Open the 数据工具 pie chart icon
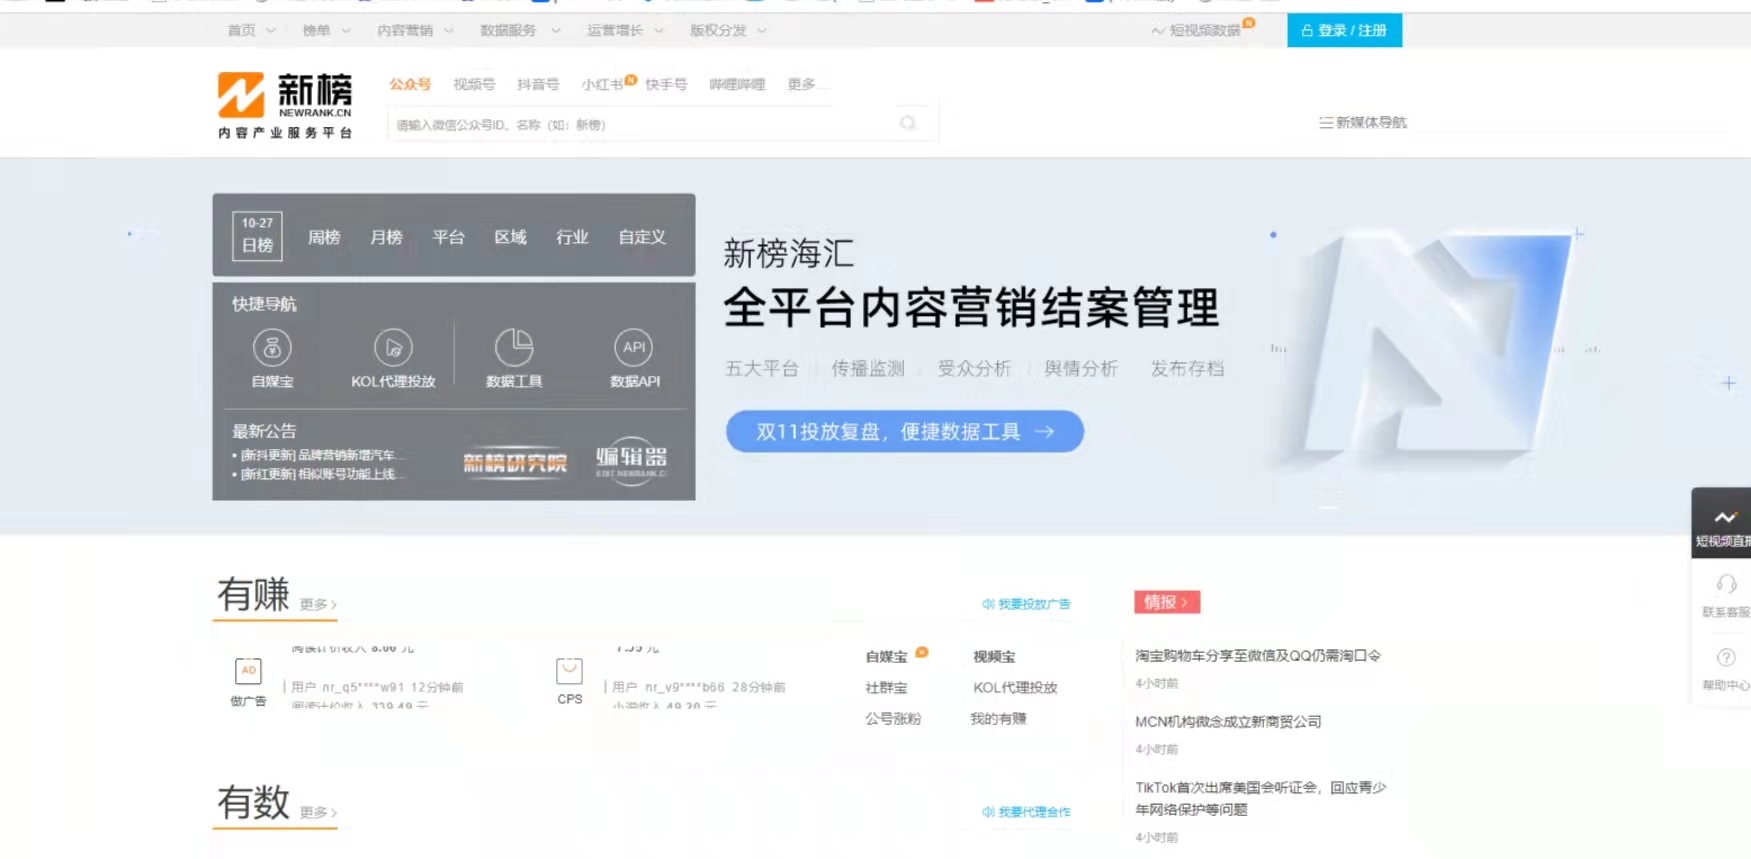Viewport: 1751px width, 859px height. [x=514, y=348]
